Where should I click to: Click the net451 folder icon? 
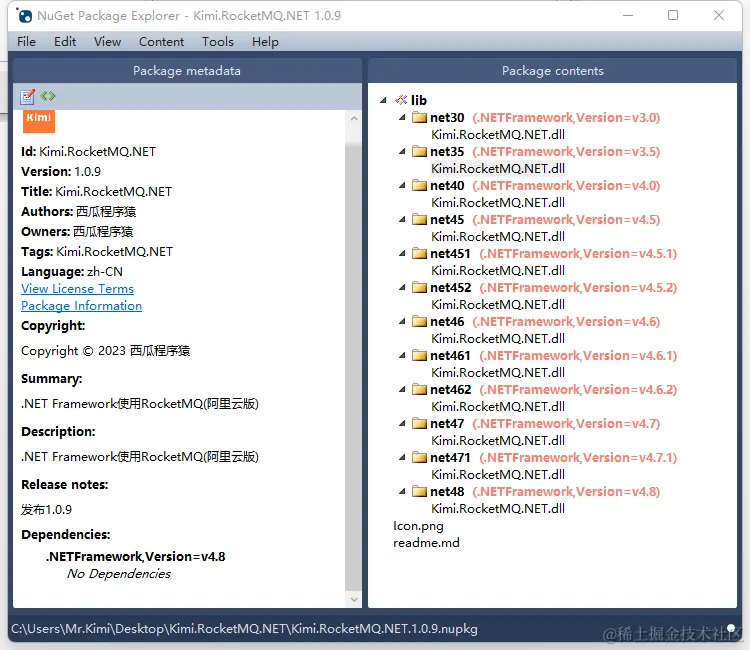coord(419,253)
